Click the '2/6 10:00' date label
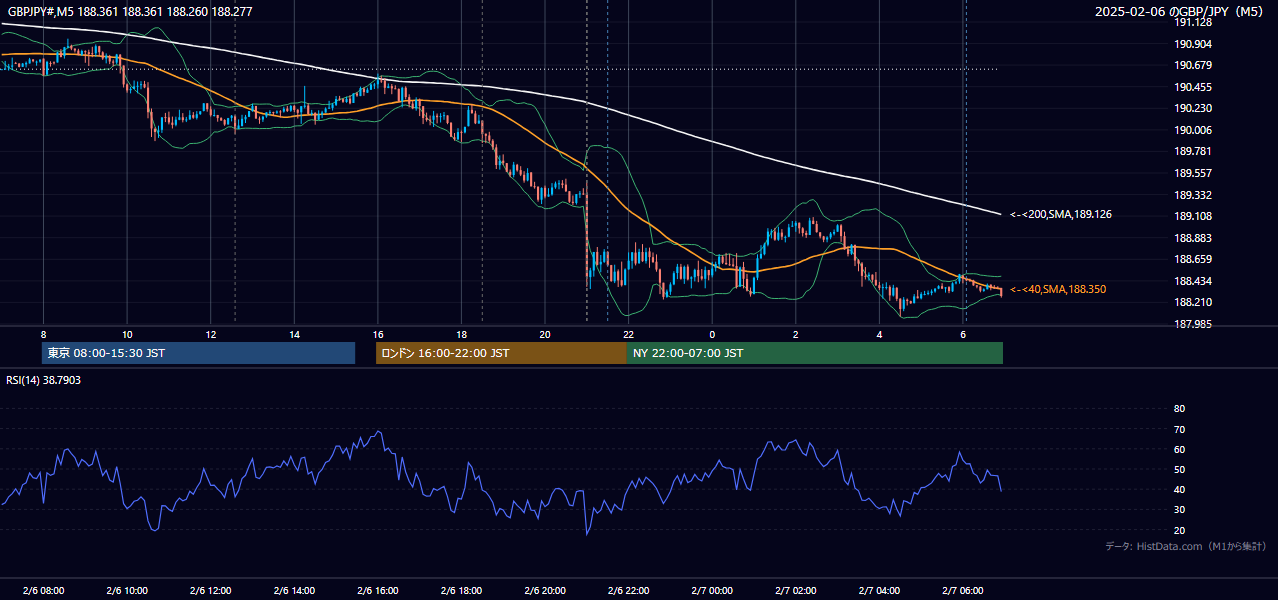Image resolution: width=1278 pixels, height=600 pixels. click(127, 591)
